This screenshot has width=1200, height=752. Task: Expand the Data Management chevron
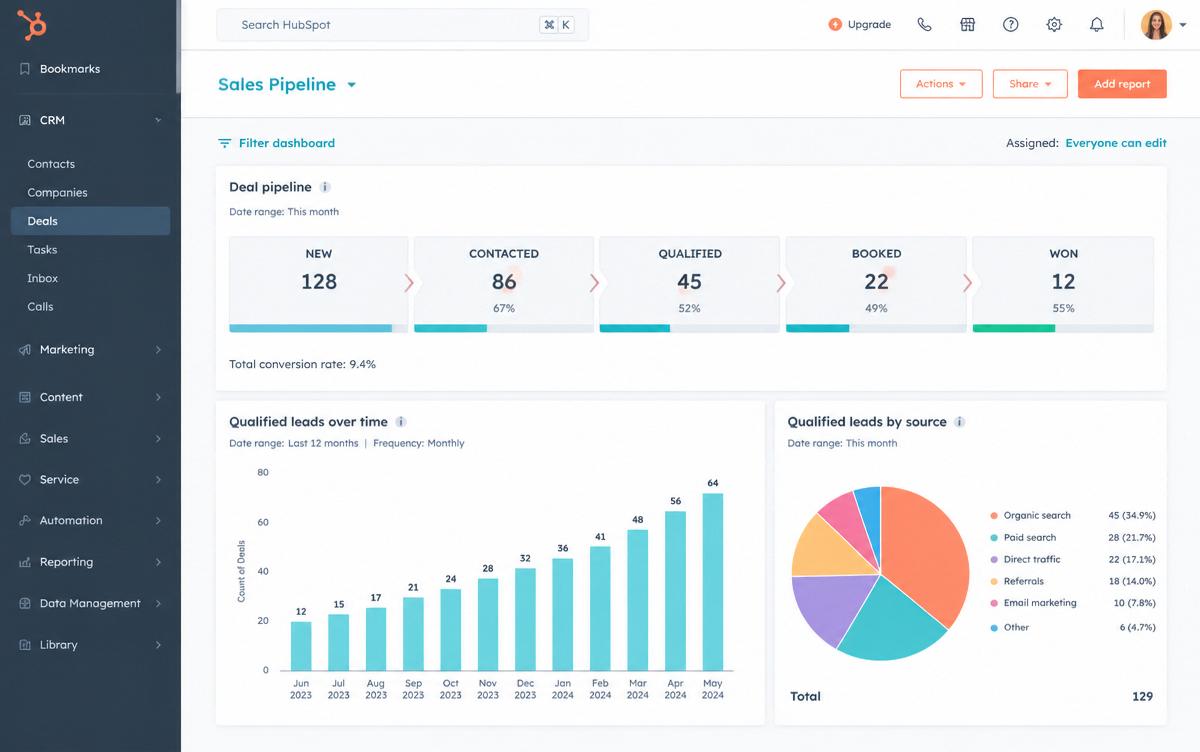coord(158,604)
